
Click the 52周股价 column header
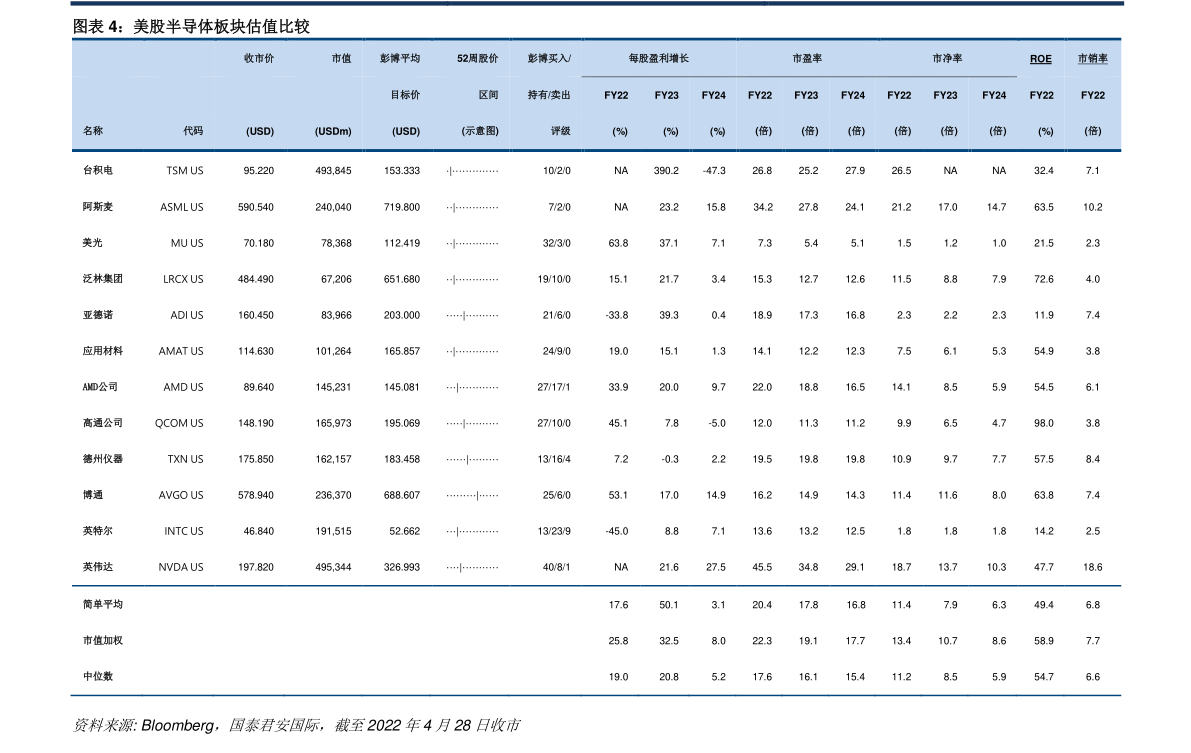(478, 59)
